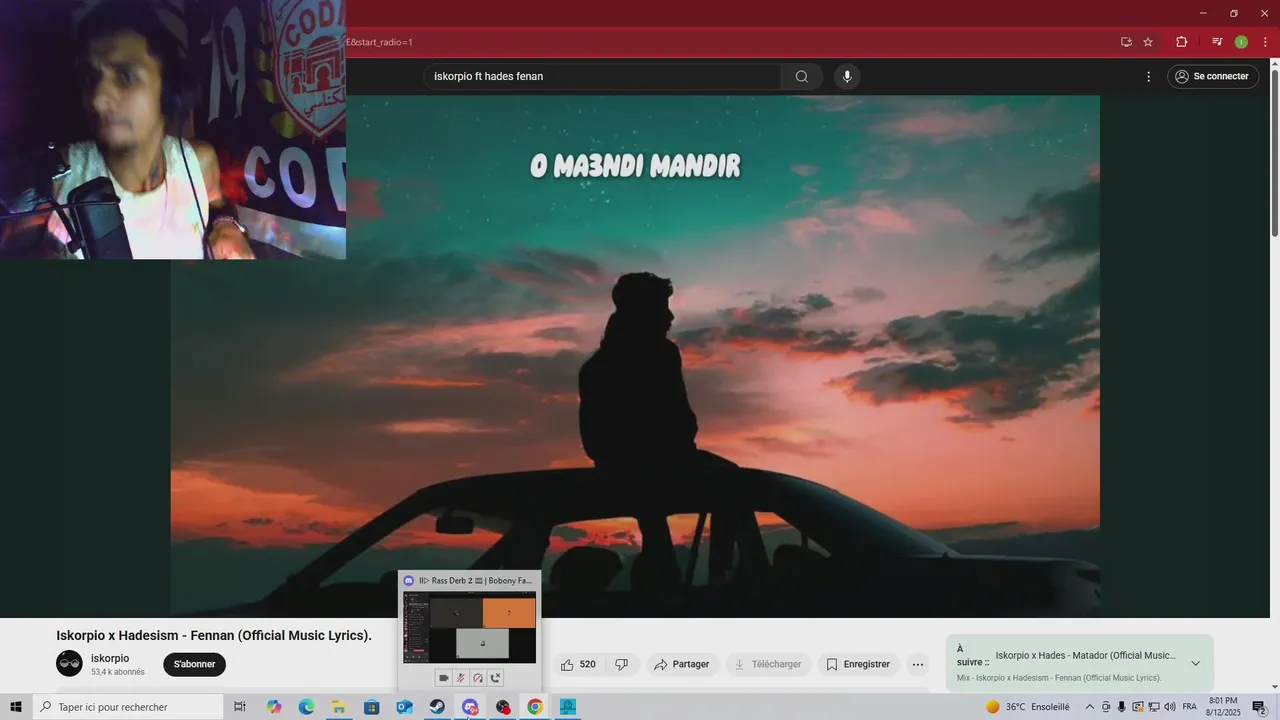Click the scrollbar up arrow
1280x720 pixels.
click(1274, 63)
